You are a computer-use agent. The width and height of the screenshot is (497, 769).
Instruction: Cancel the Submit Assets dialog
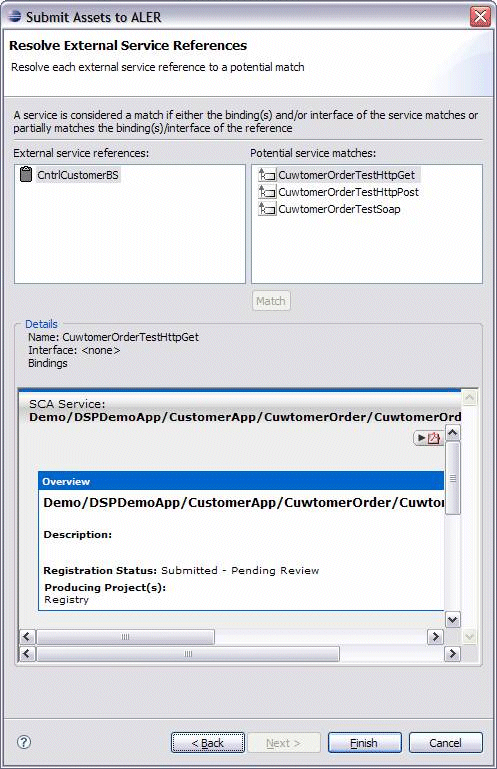[445, 743]
